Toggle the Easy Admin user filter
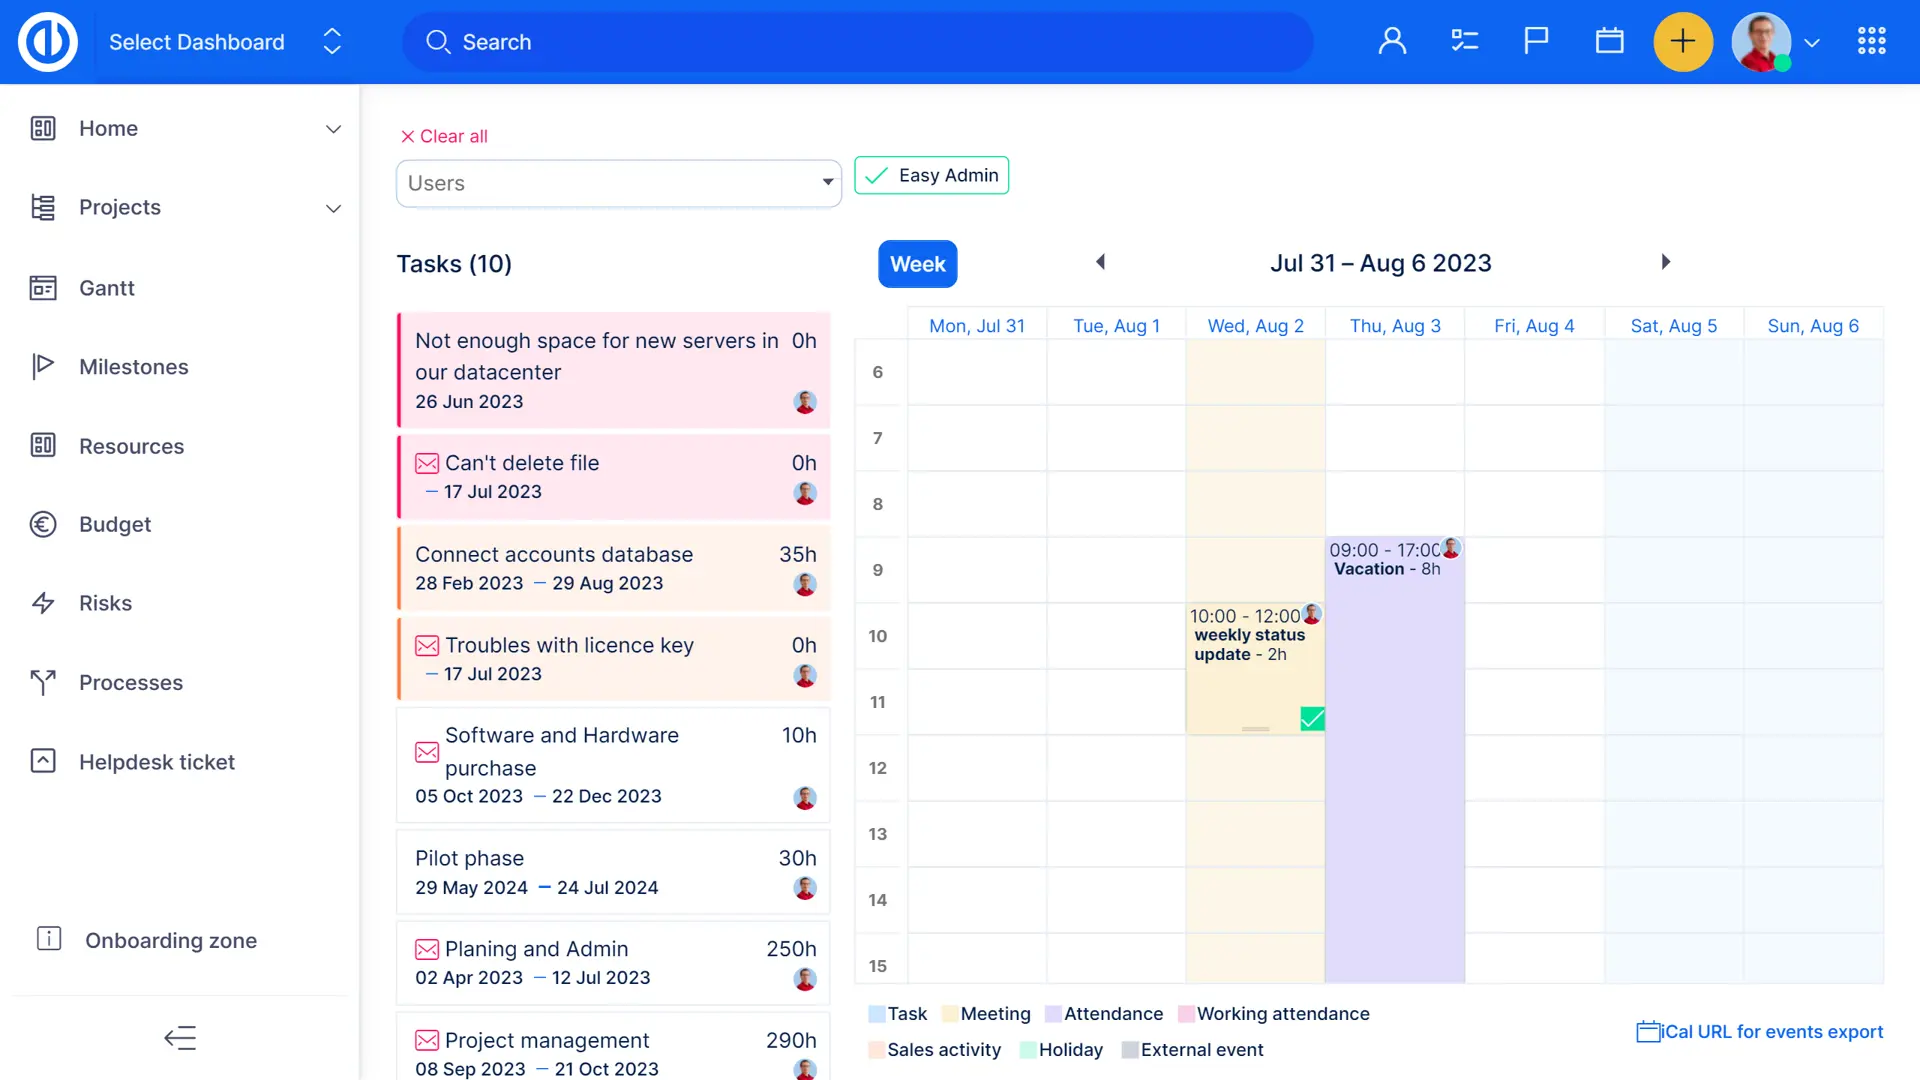Viewport: 1920px width, 1080px height. pyautogui.click(x=931, y=176)
